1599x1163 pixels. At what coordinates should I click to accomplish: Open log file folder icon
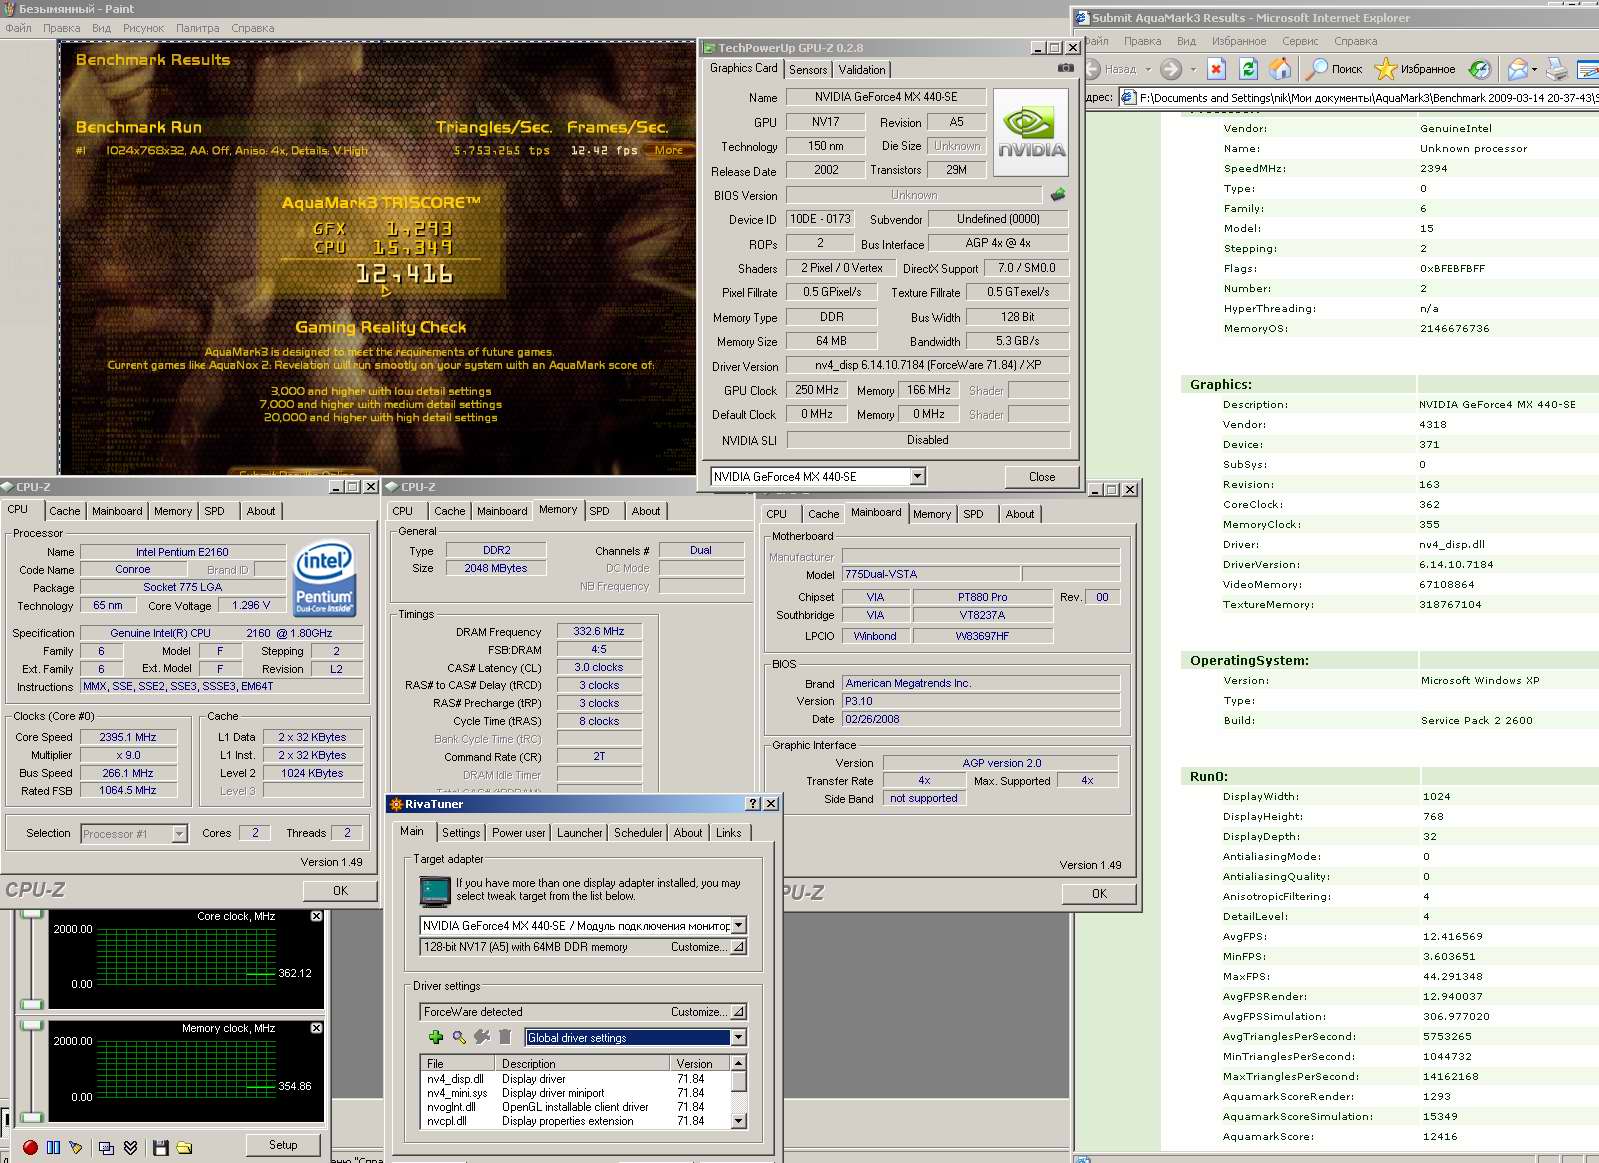[x=184, y=1147]
